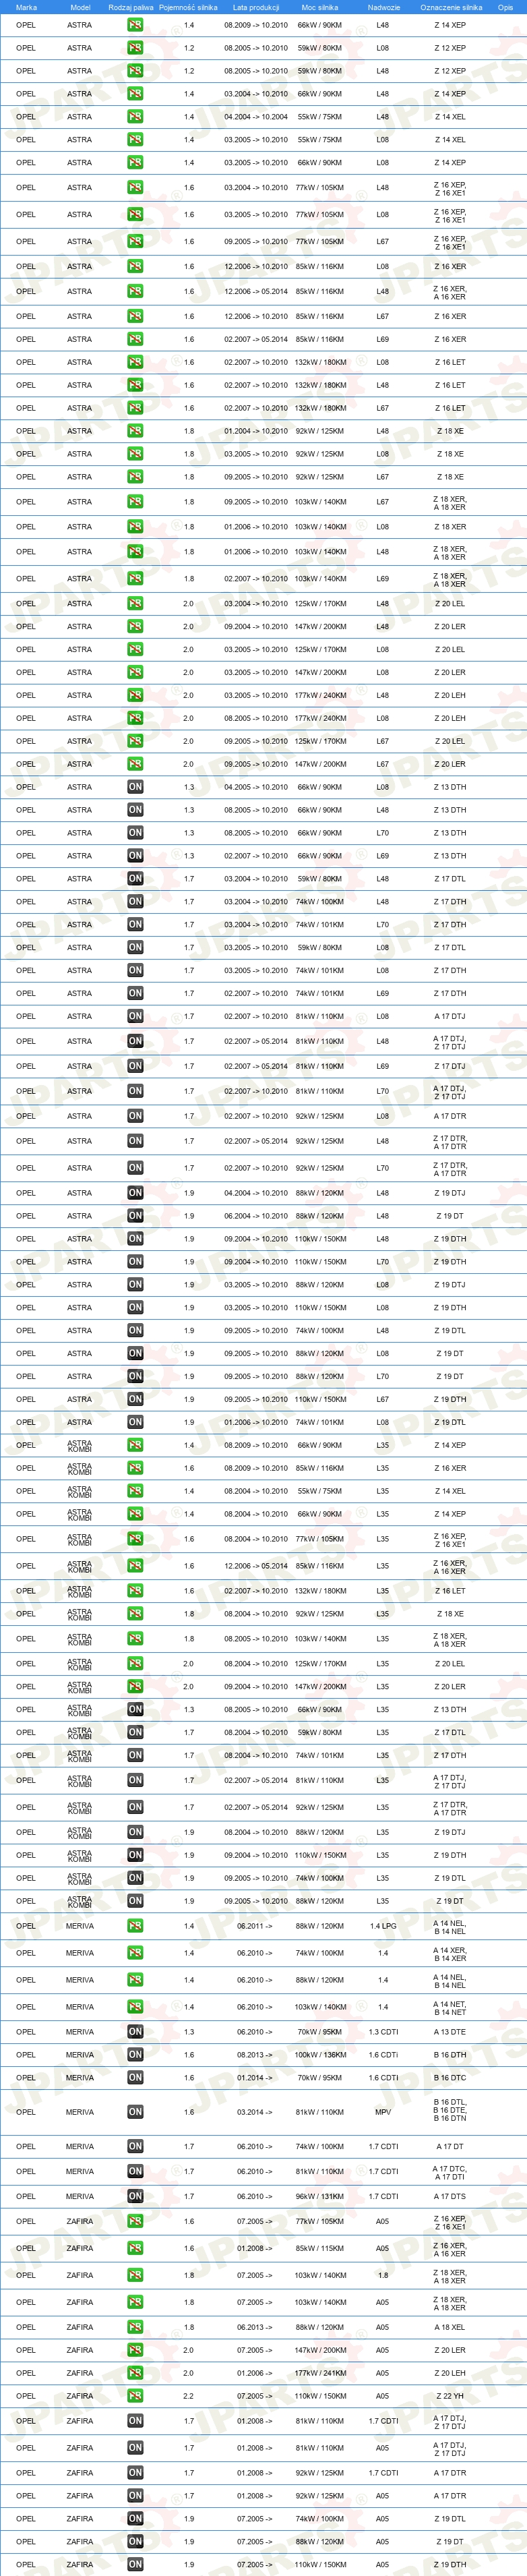This screenshot has width=527, height=2576.
Task: Select the 'B 16 DTC' engine code cell
Action: (x=450, y=2078)
